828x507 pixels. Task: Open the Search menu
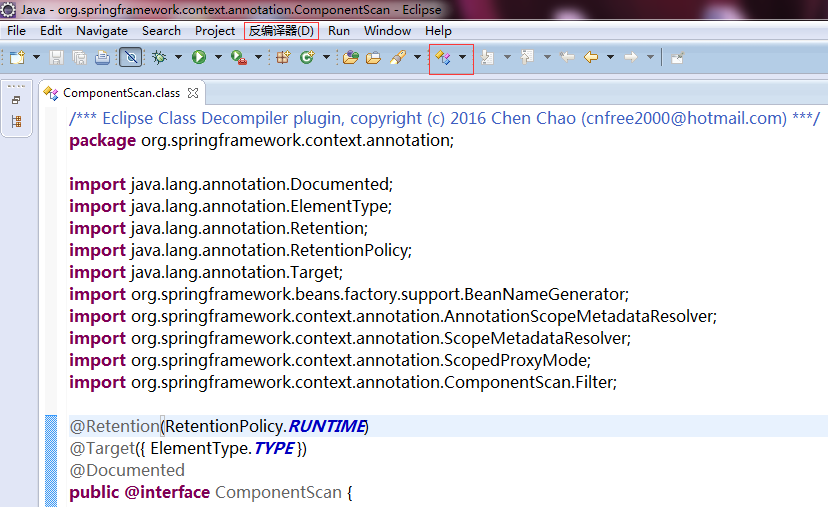161,31
